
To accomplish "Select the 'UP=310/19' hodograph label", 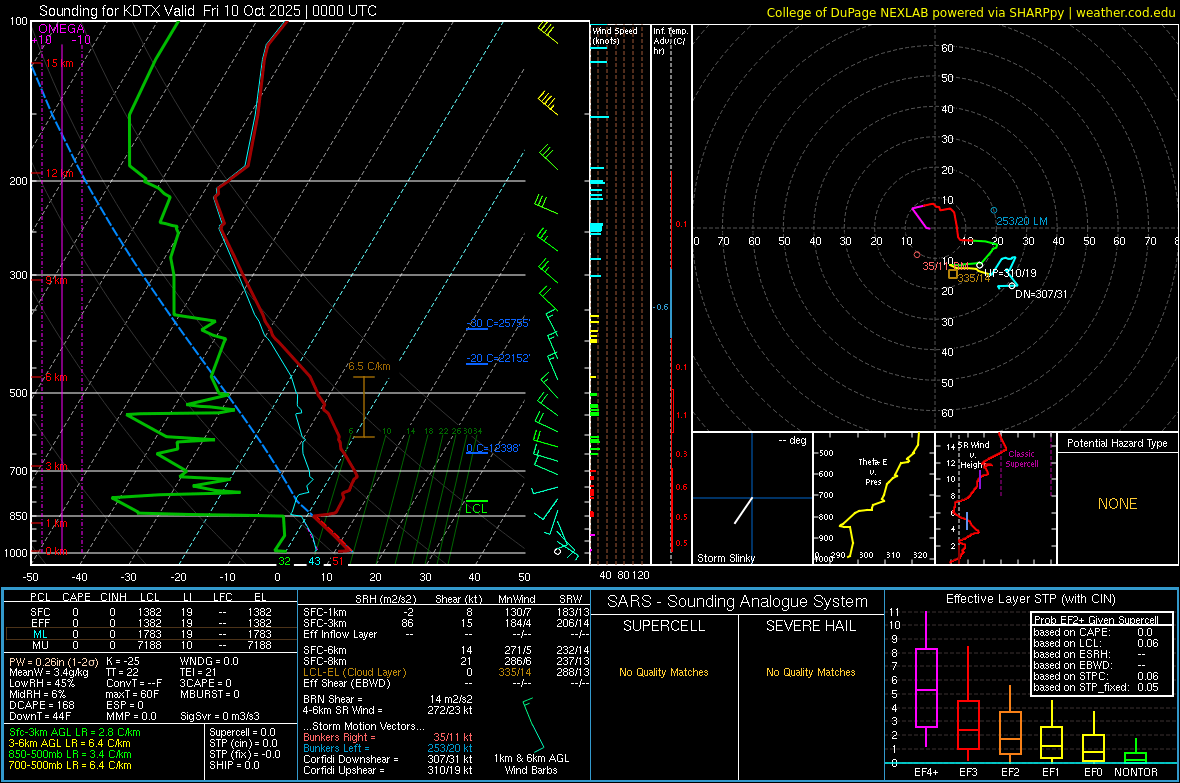I will point(1011,273).
